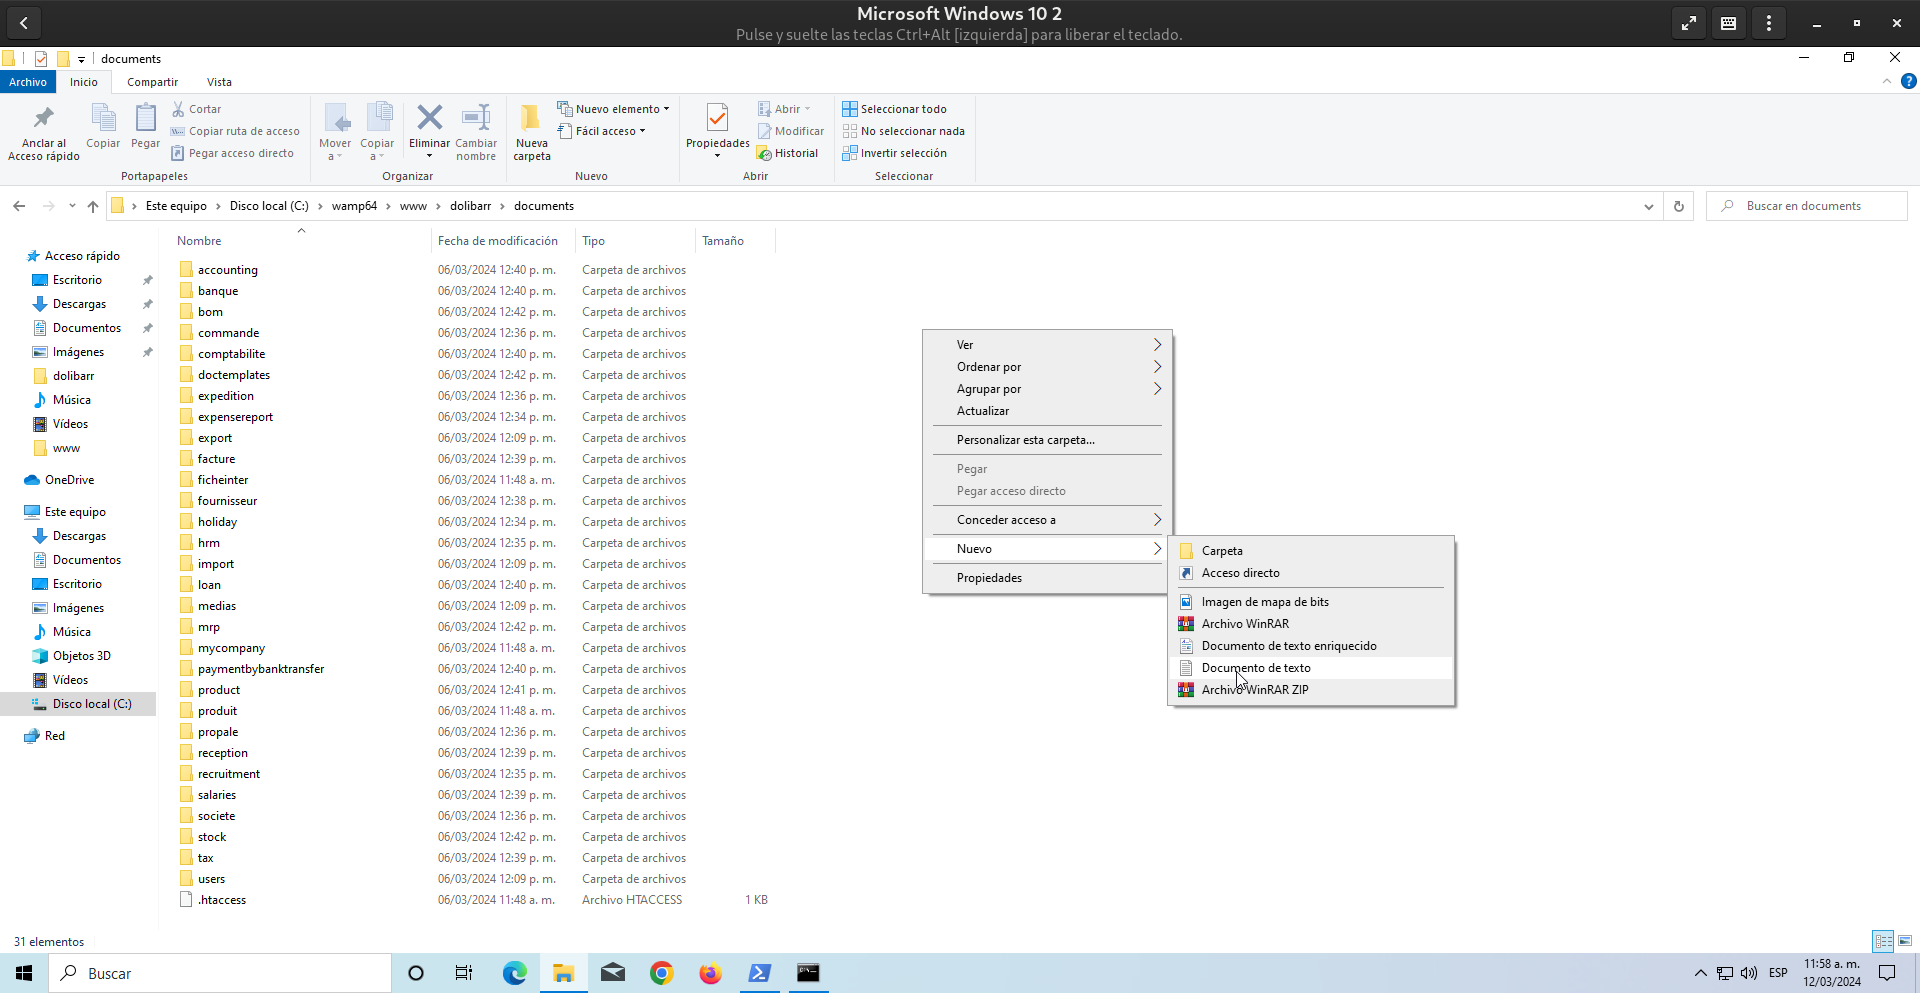Click the Propiedades ribbon icon
The height and width of the screenshot is (993, 1920).
(717, 119)
